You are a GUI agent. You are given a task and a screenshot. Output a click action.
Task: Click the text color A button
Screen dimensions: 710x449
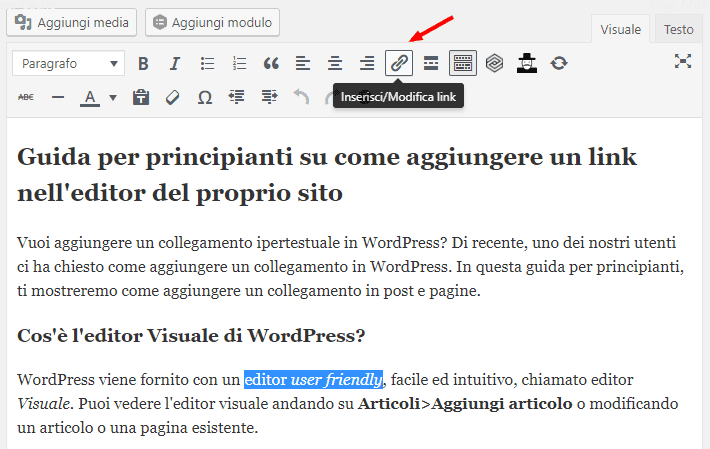pyautogui.click(x=90, y=97)
